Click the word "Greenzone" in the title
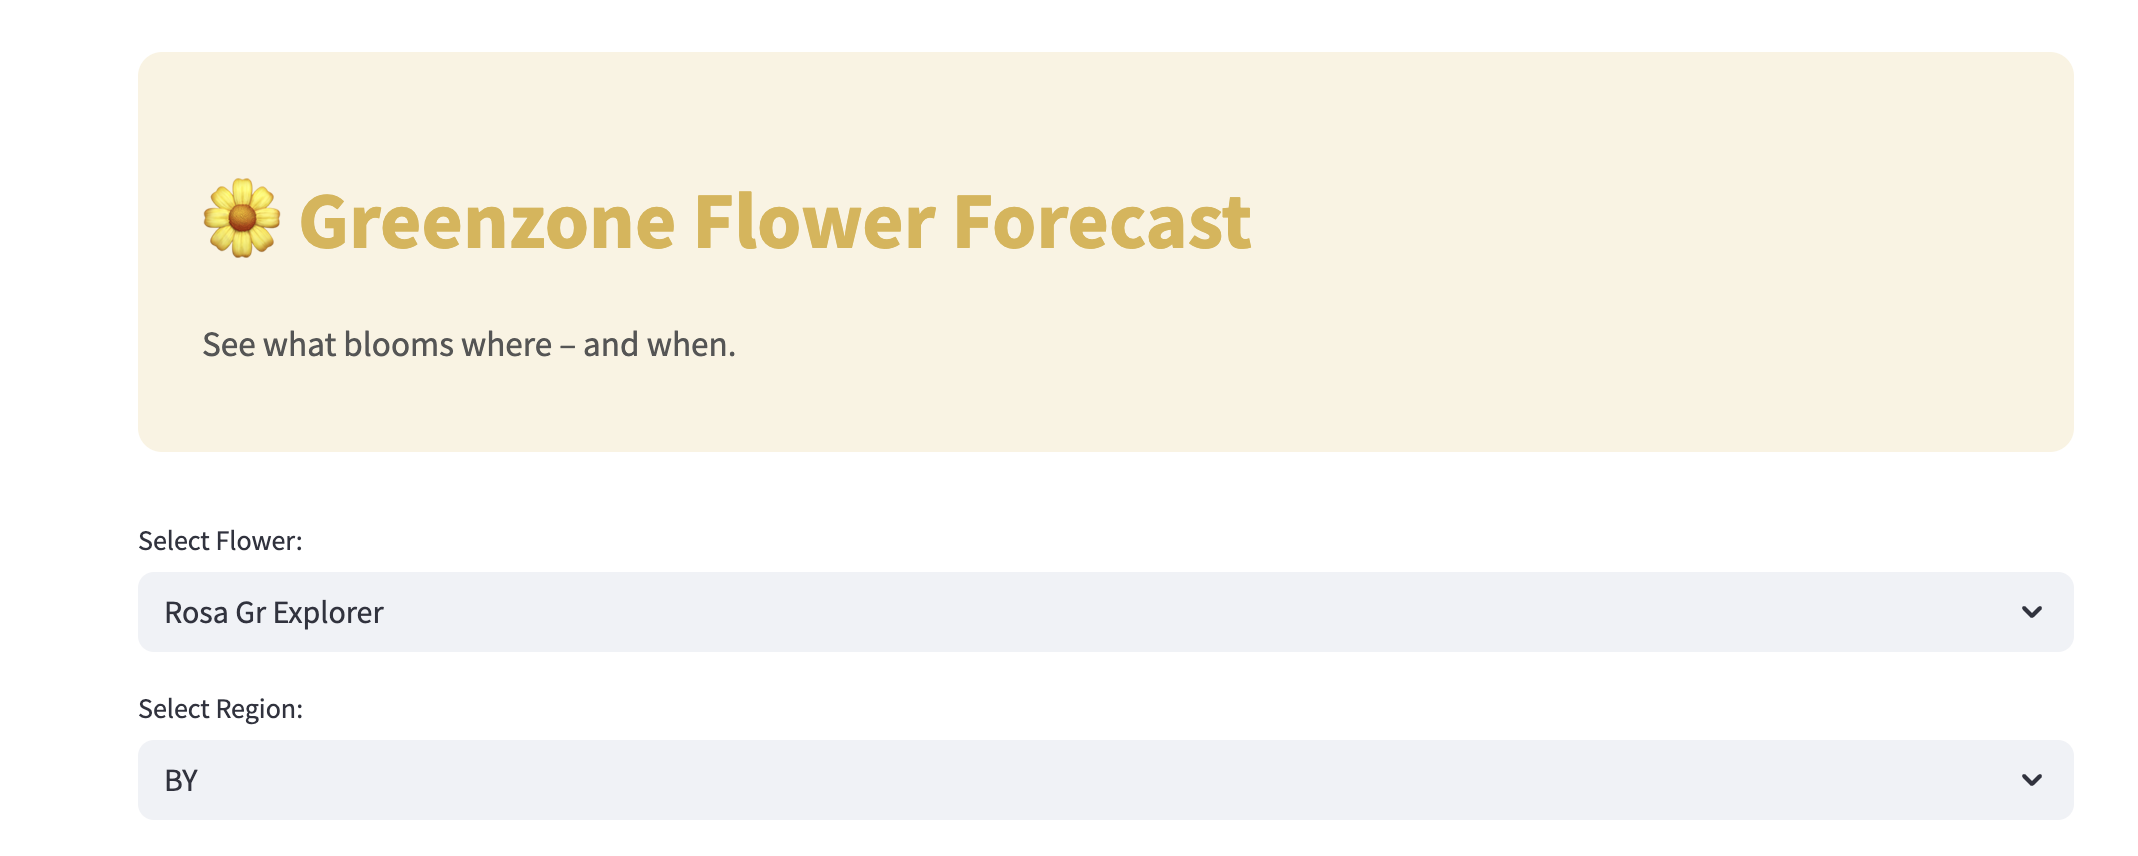 [x=487, y=221]
